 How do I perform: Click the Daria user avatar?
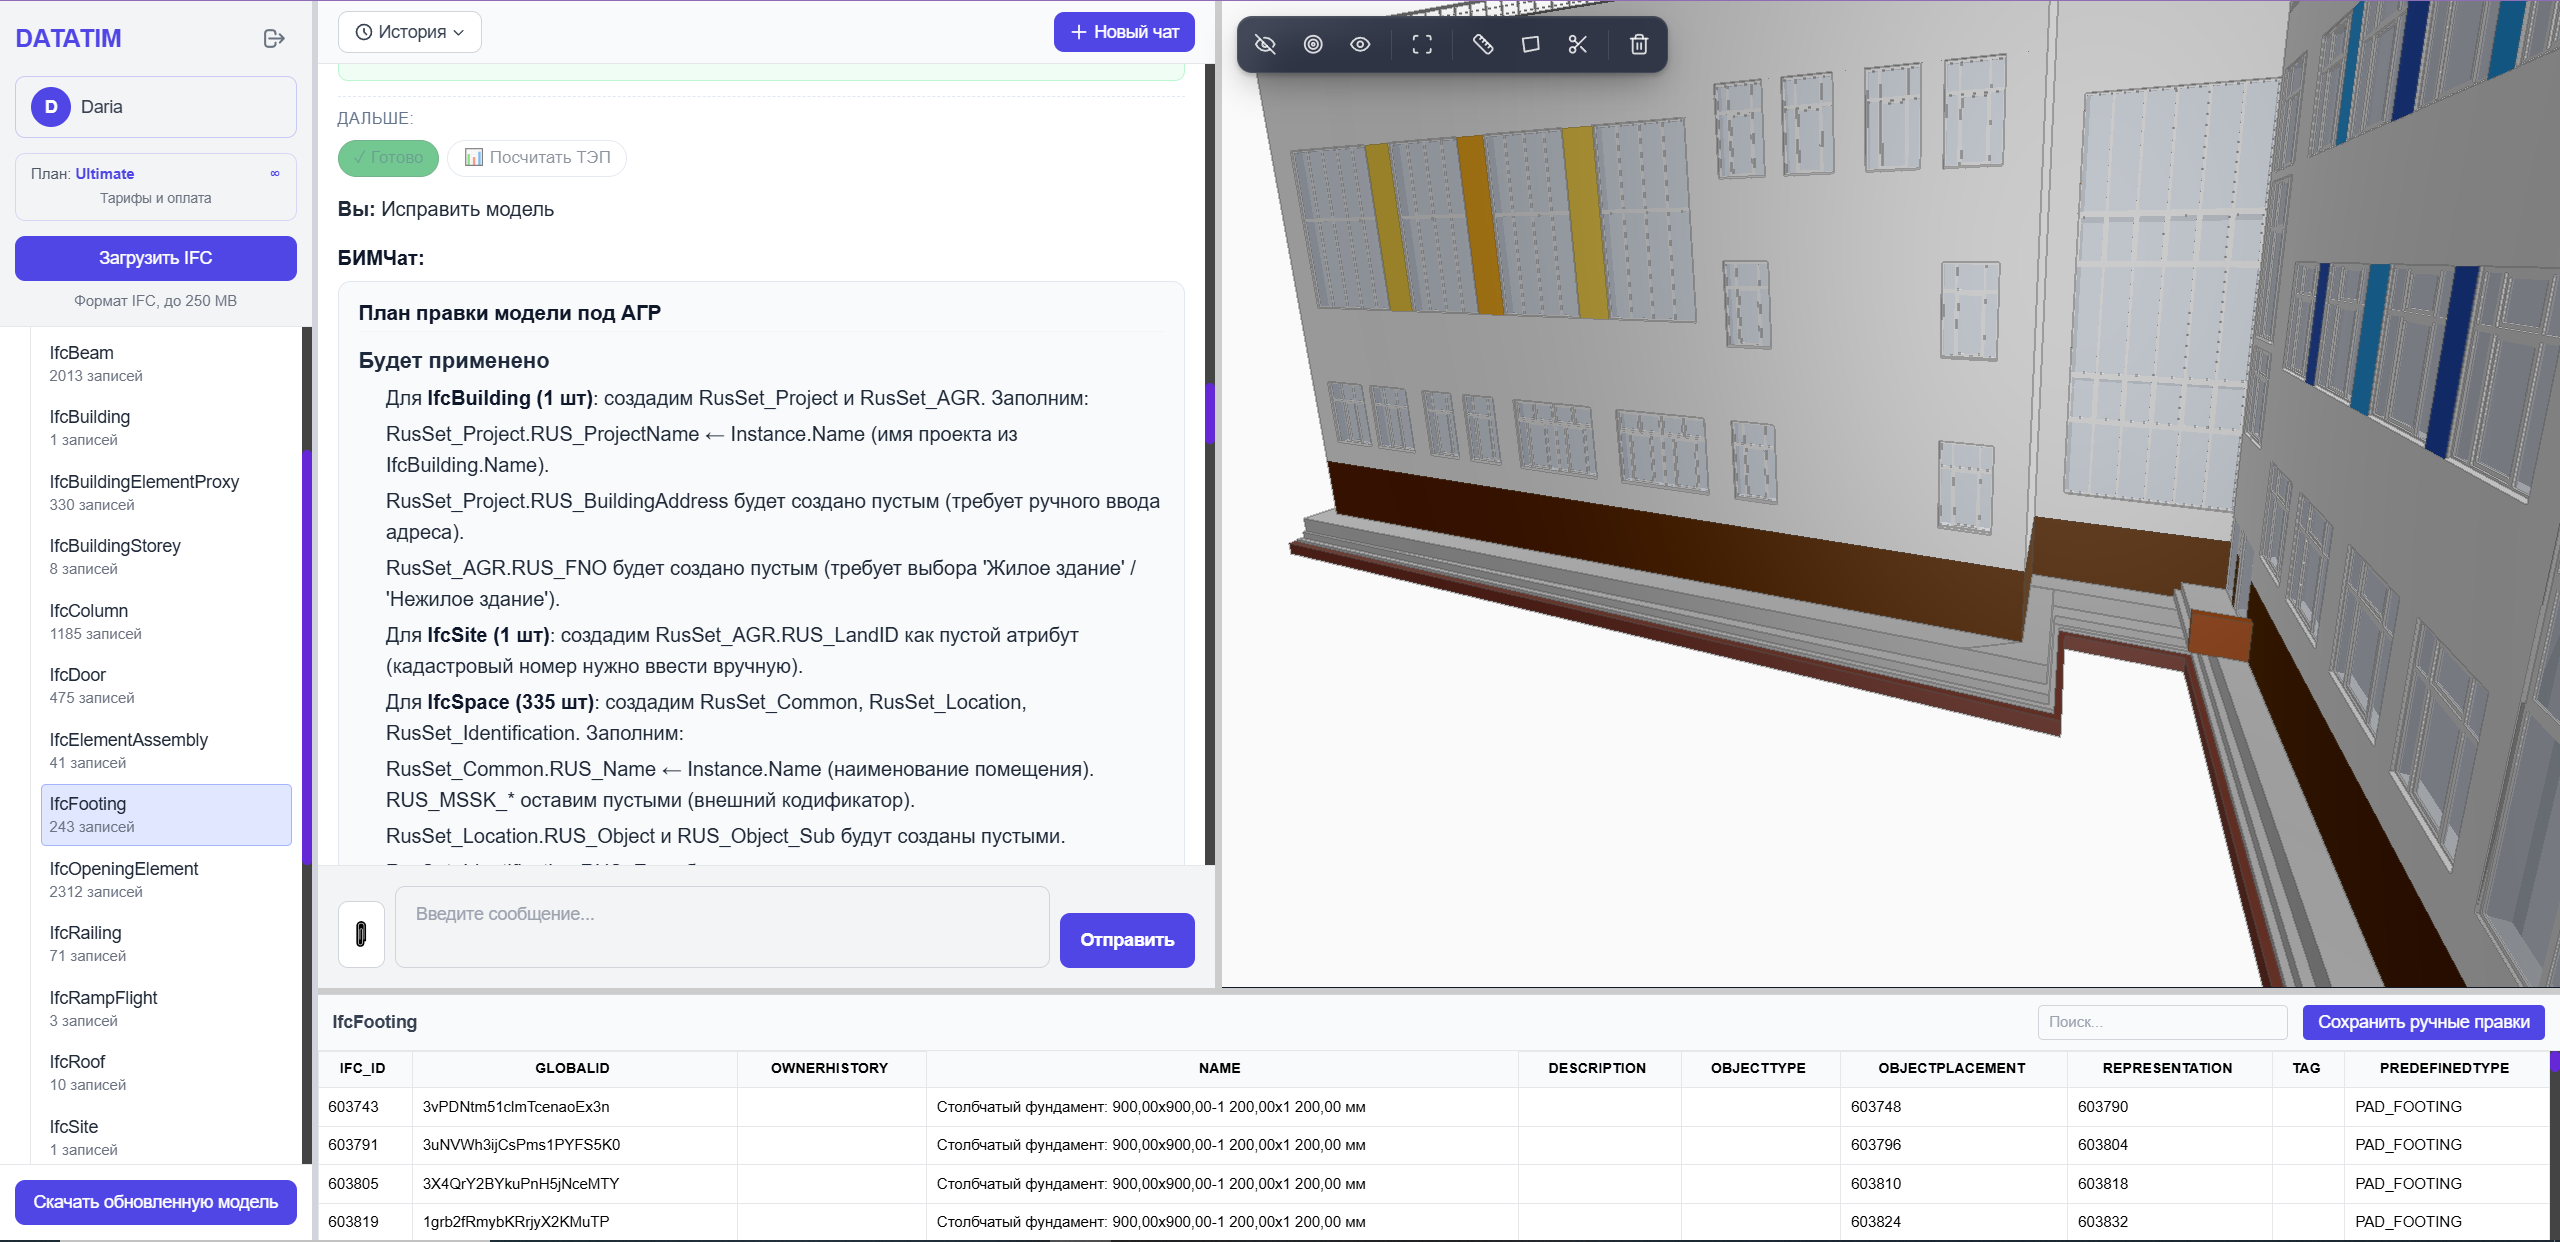click(51, 107)
